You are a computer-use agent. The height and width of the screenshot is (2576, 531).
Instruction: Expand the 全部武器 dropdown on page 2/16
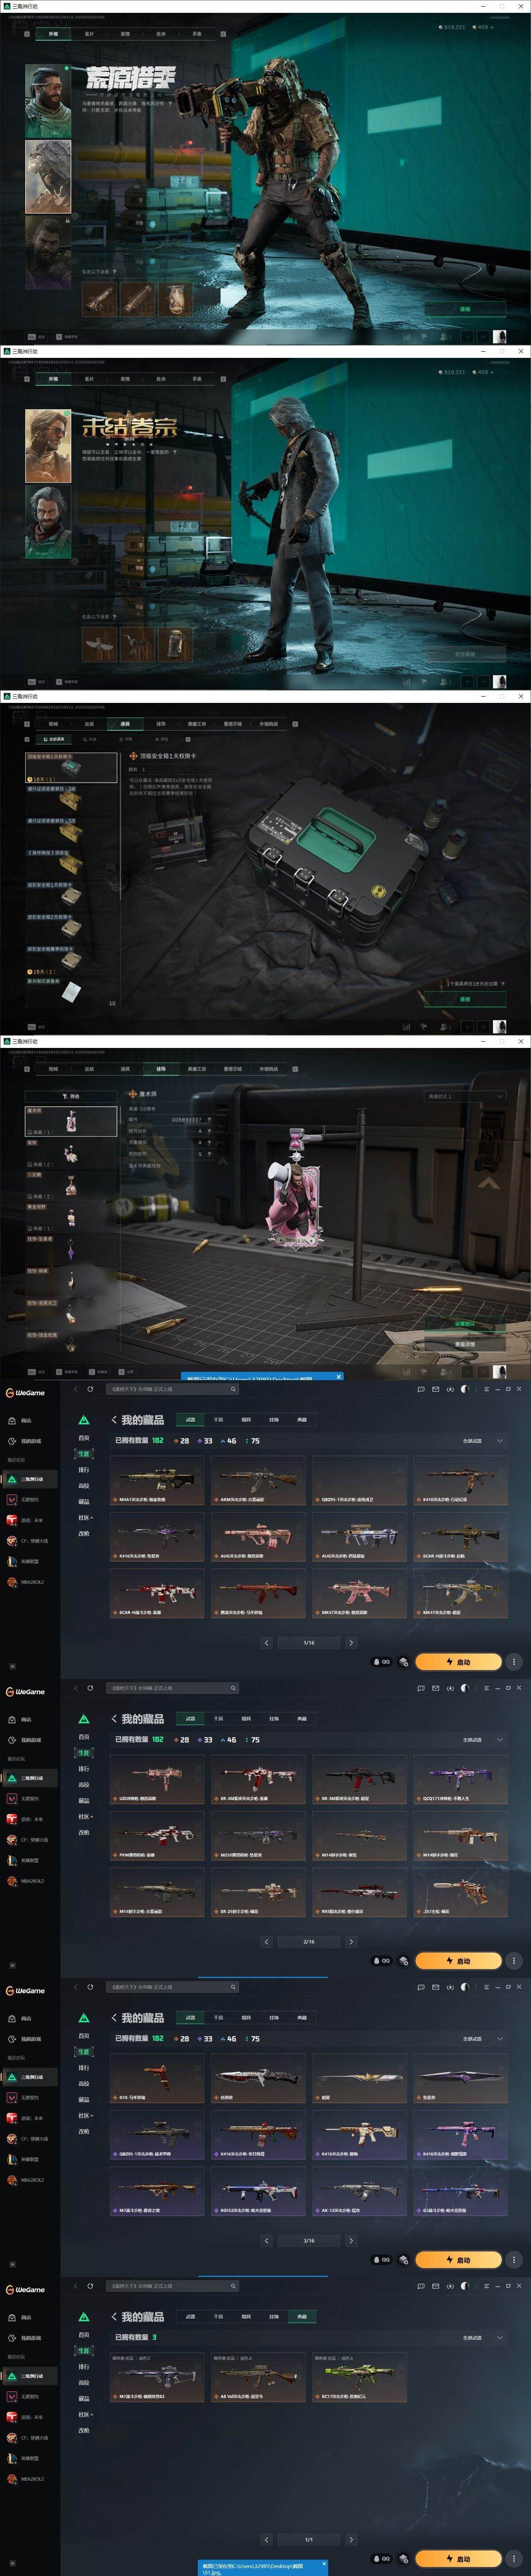[483, 1740]
